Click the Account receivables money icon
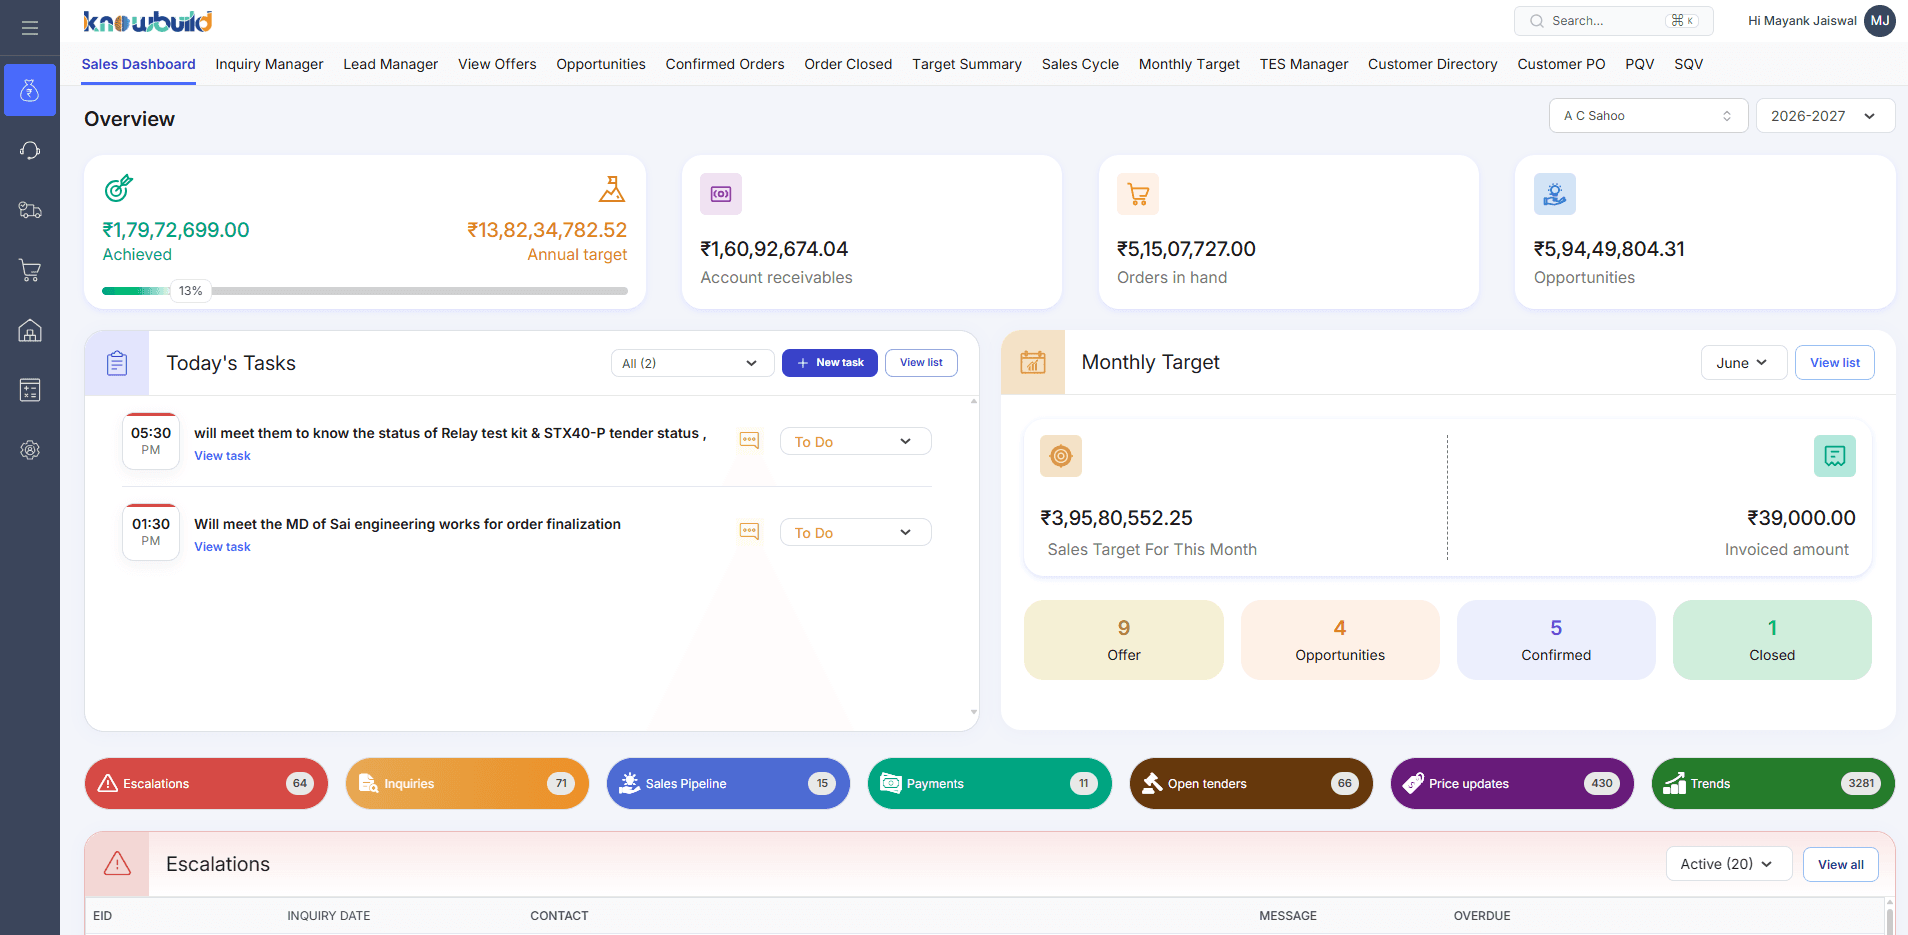Viewport: 1908px width, 935px height. point(721,194)
